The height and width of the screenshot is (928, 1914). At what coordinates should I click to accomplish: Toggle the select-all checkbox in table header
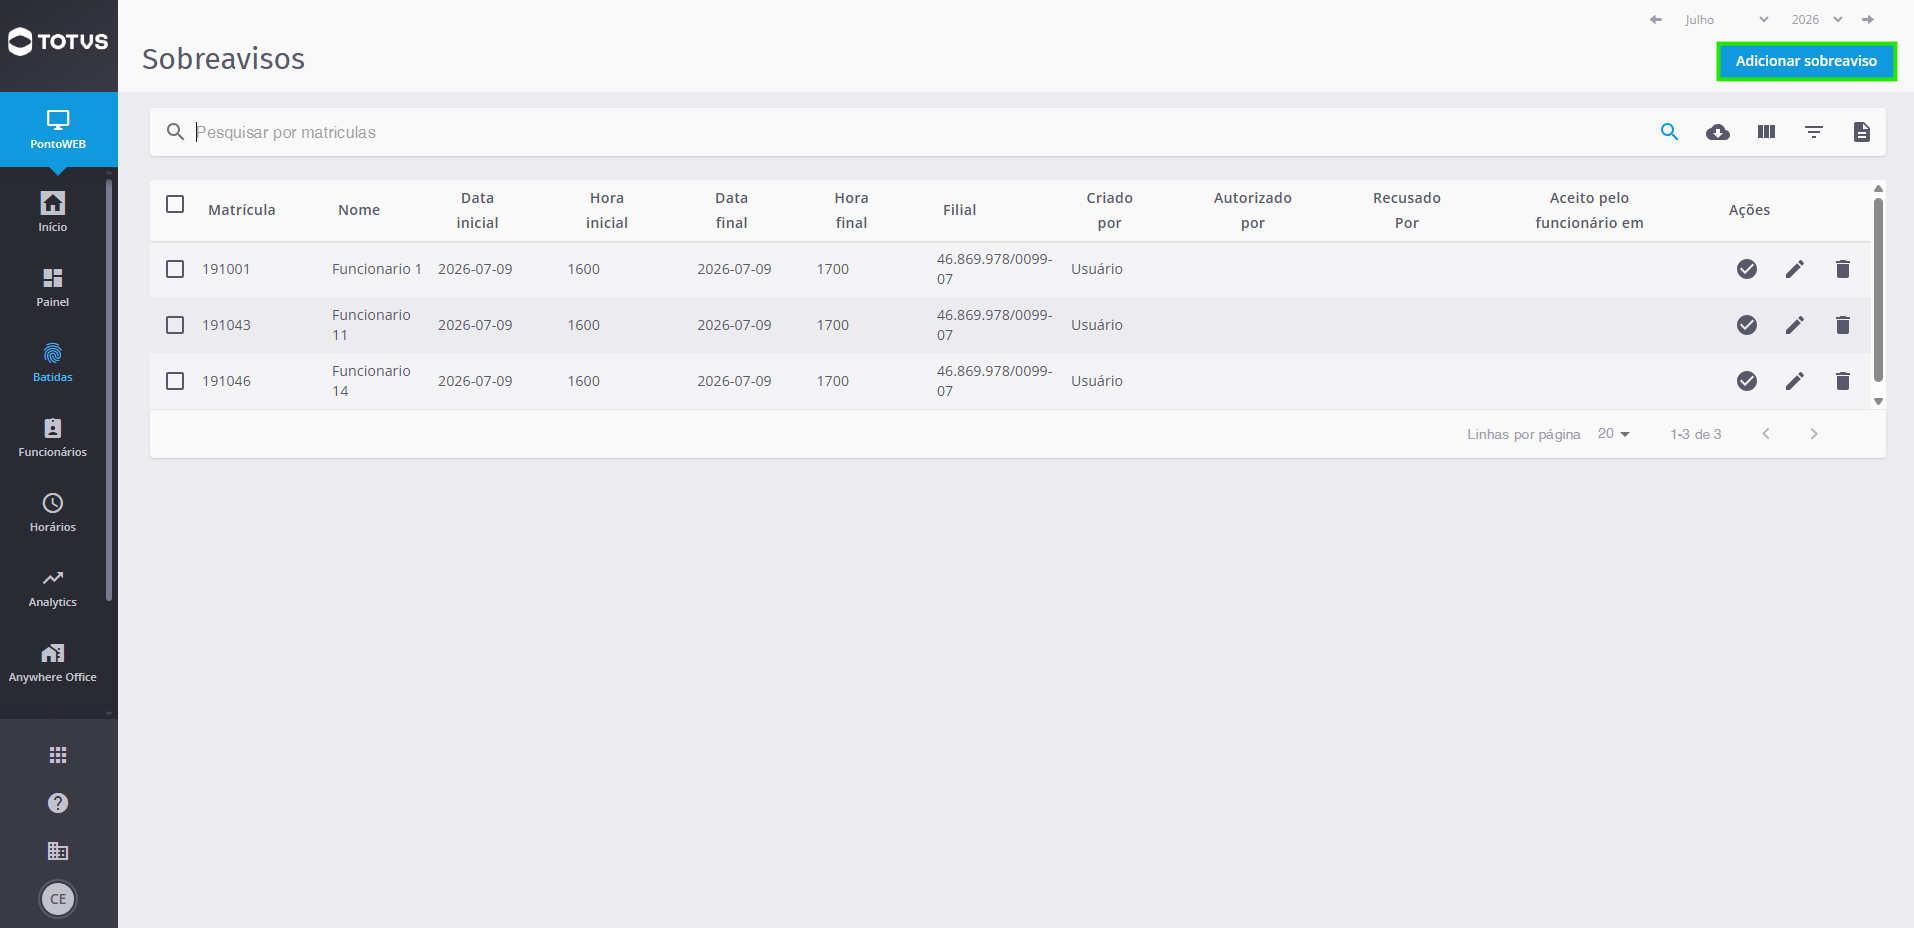175,204
